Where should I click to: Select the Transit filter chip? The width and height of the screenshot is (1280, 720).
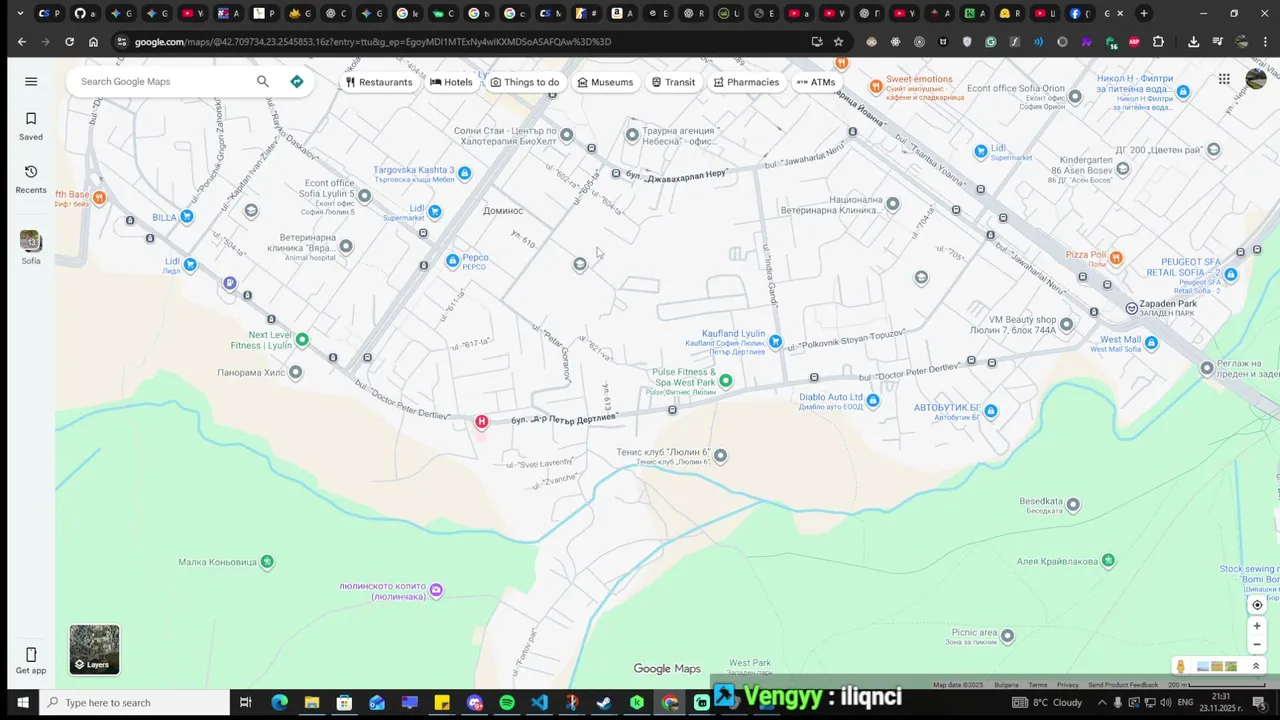[673, 82]
